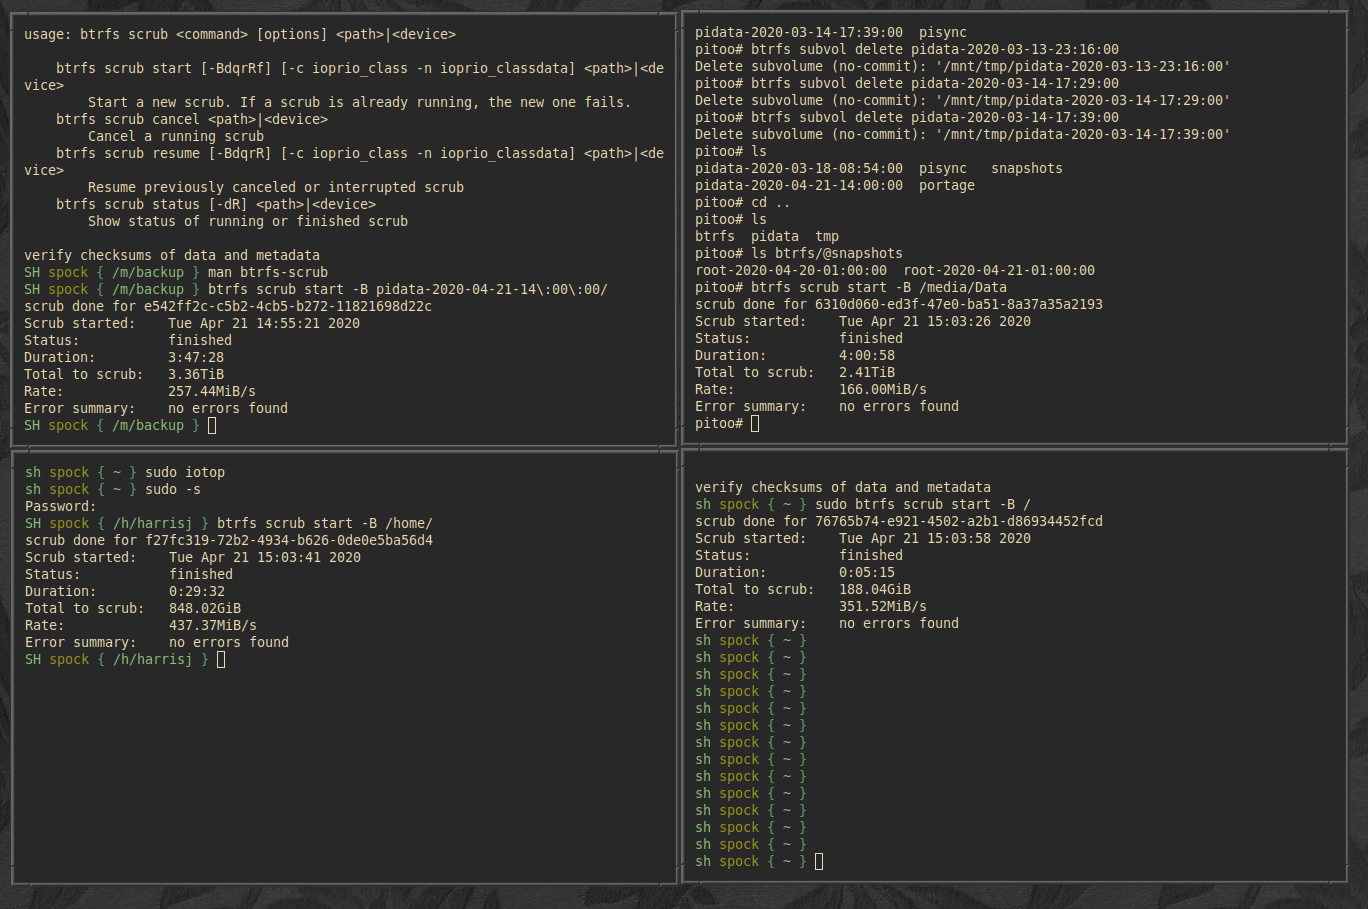Click the 'btrfs scrub start -B /home/' command
Image resolution: width=1368 pixels, height=909 pixels.
coord(324,523)
